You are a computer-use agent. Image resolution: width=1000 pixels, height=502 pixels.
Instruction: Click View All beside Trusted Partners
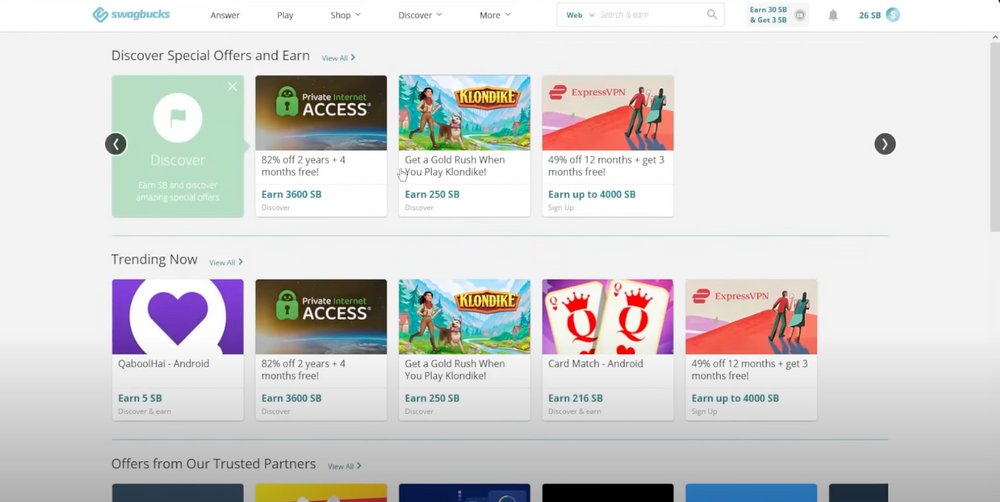344,466
